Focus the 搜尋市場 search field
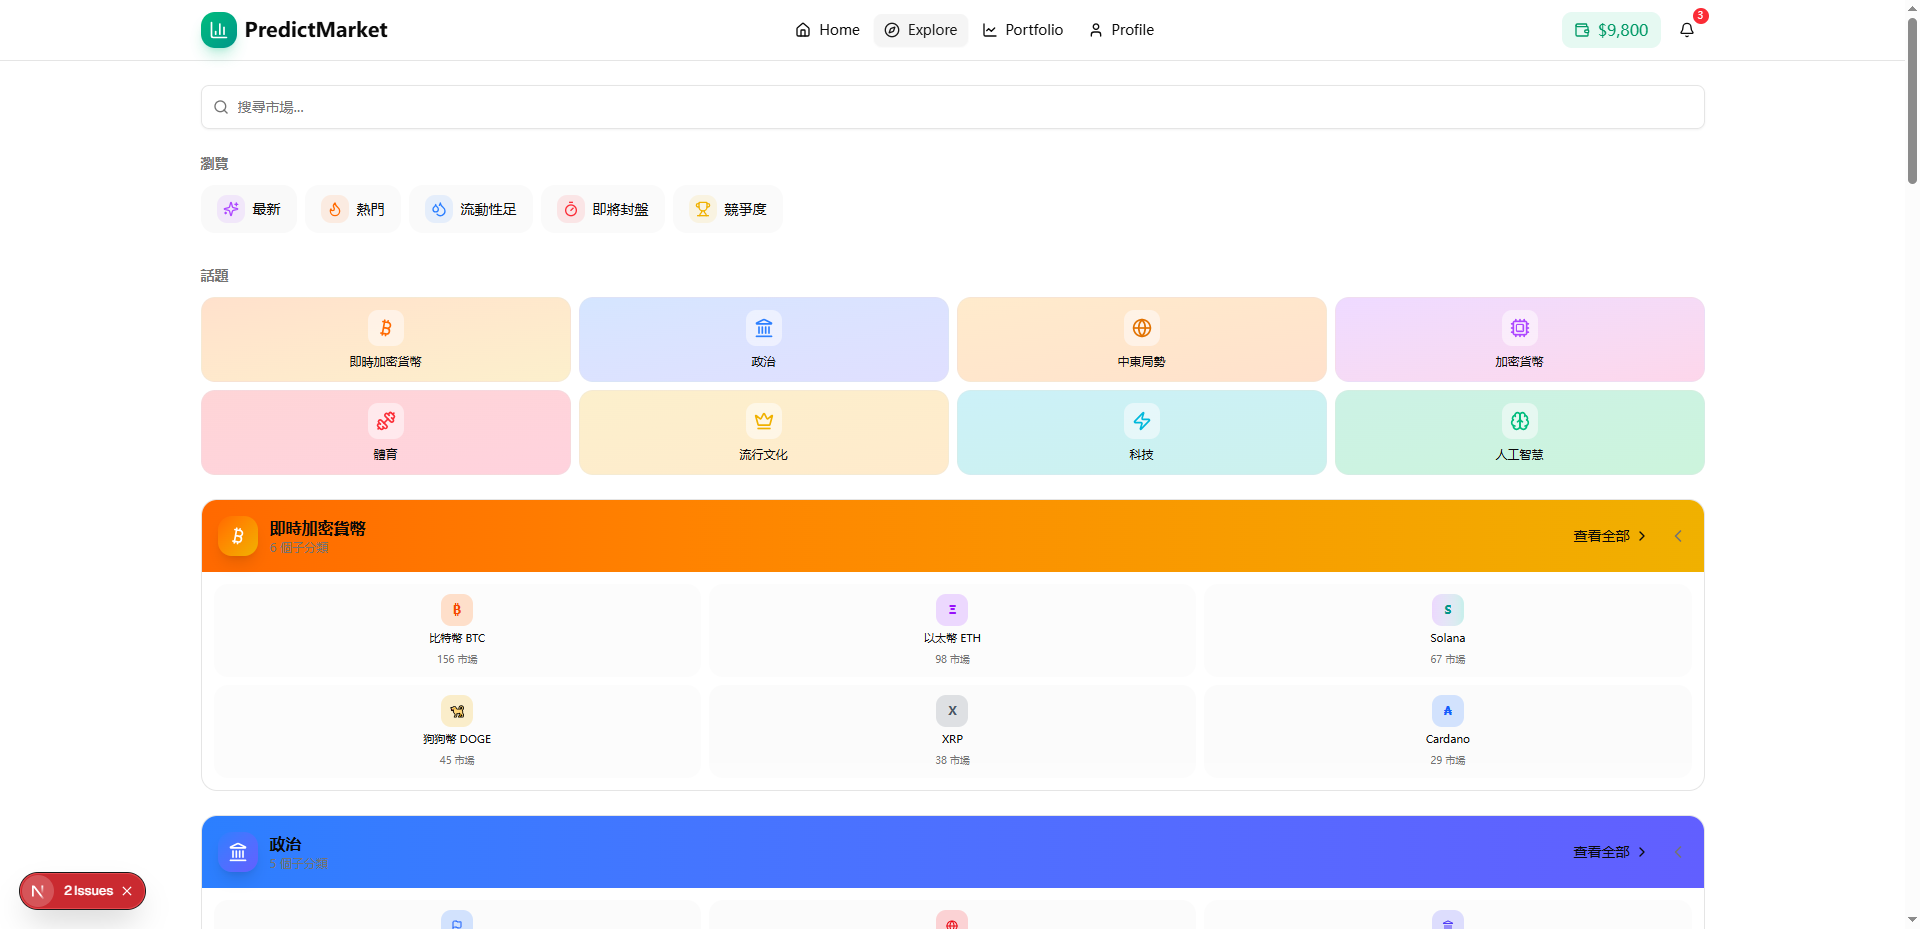The height and width of the screenshot is (929, 1920). 952,107
